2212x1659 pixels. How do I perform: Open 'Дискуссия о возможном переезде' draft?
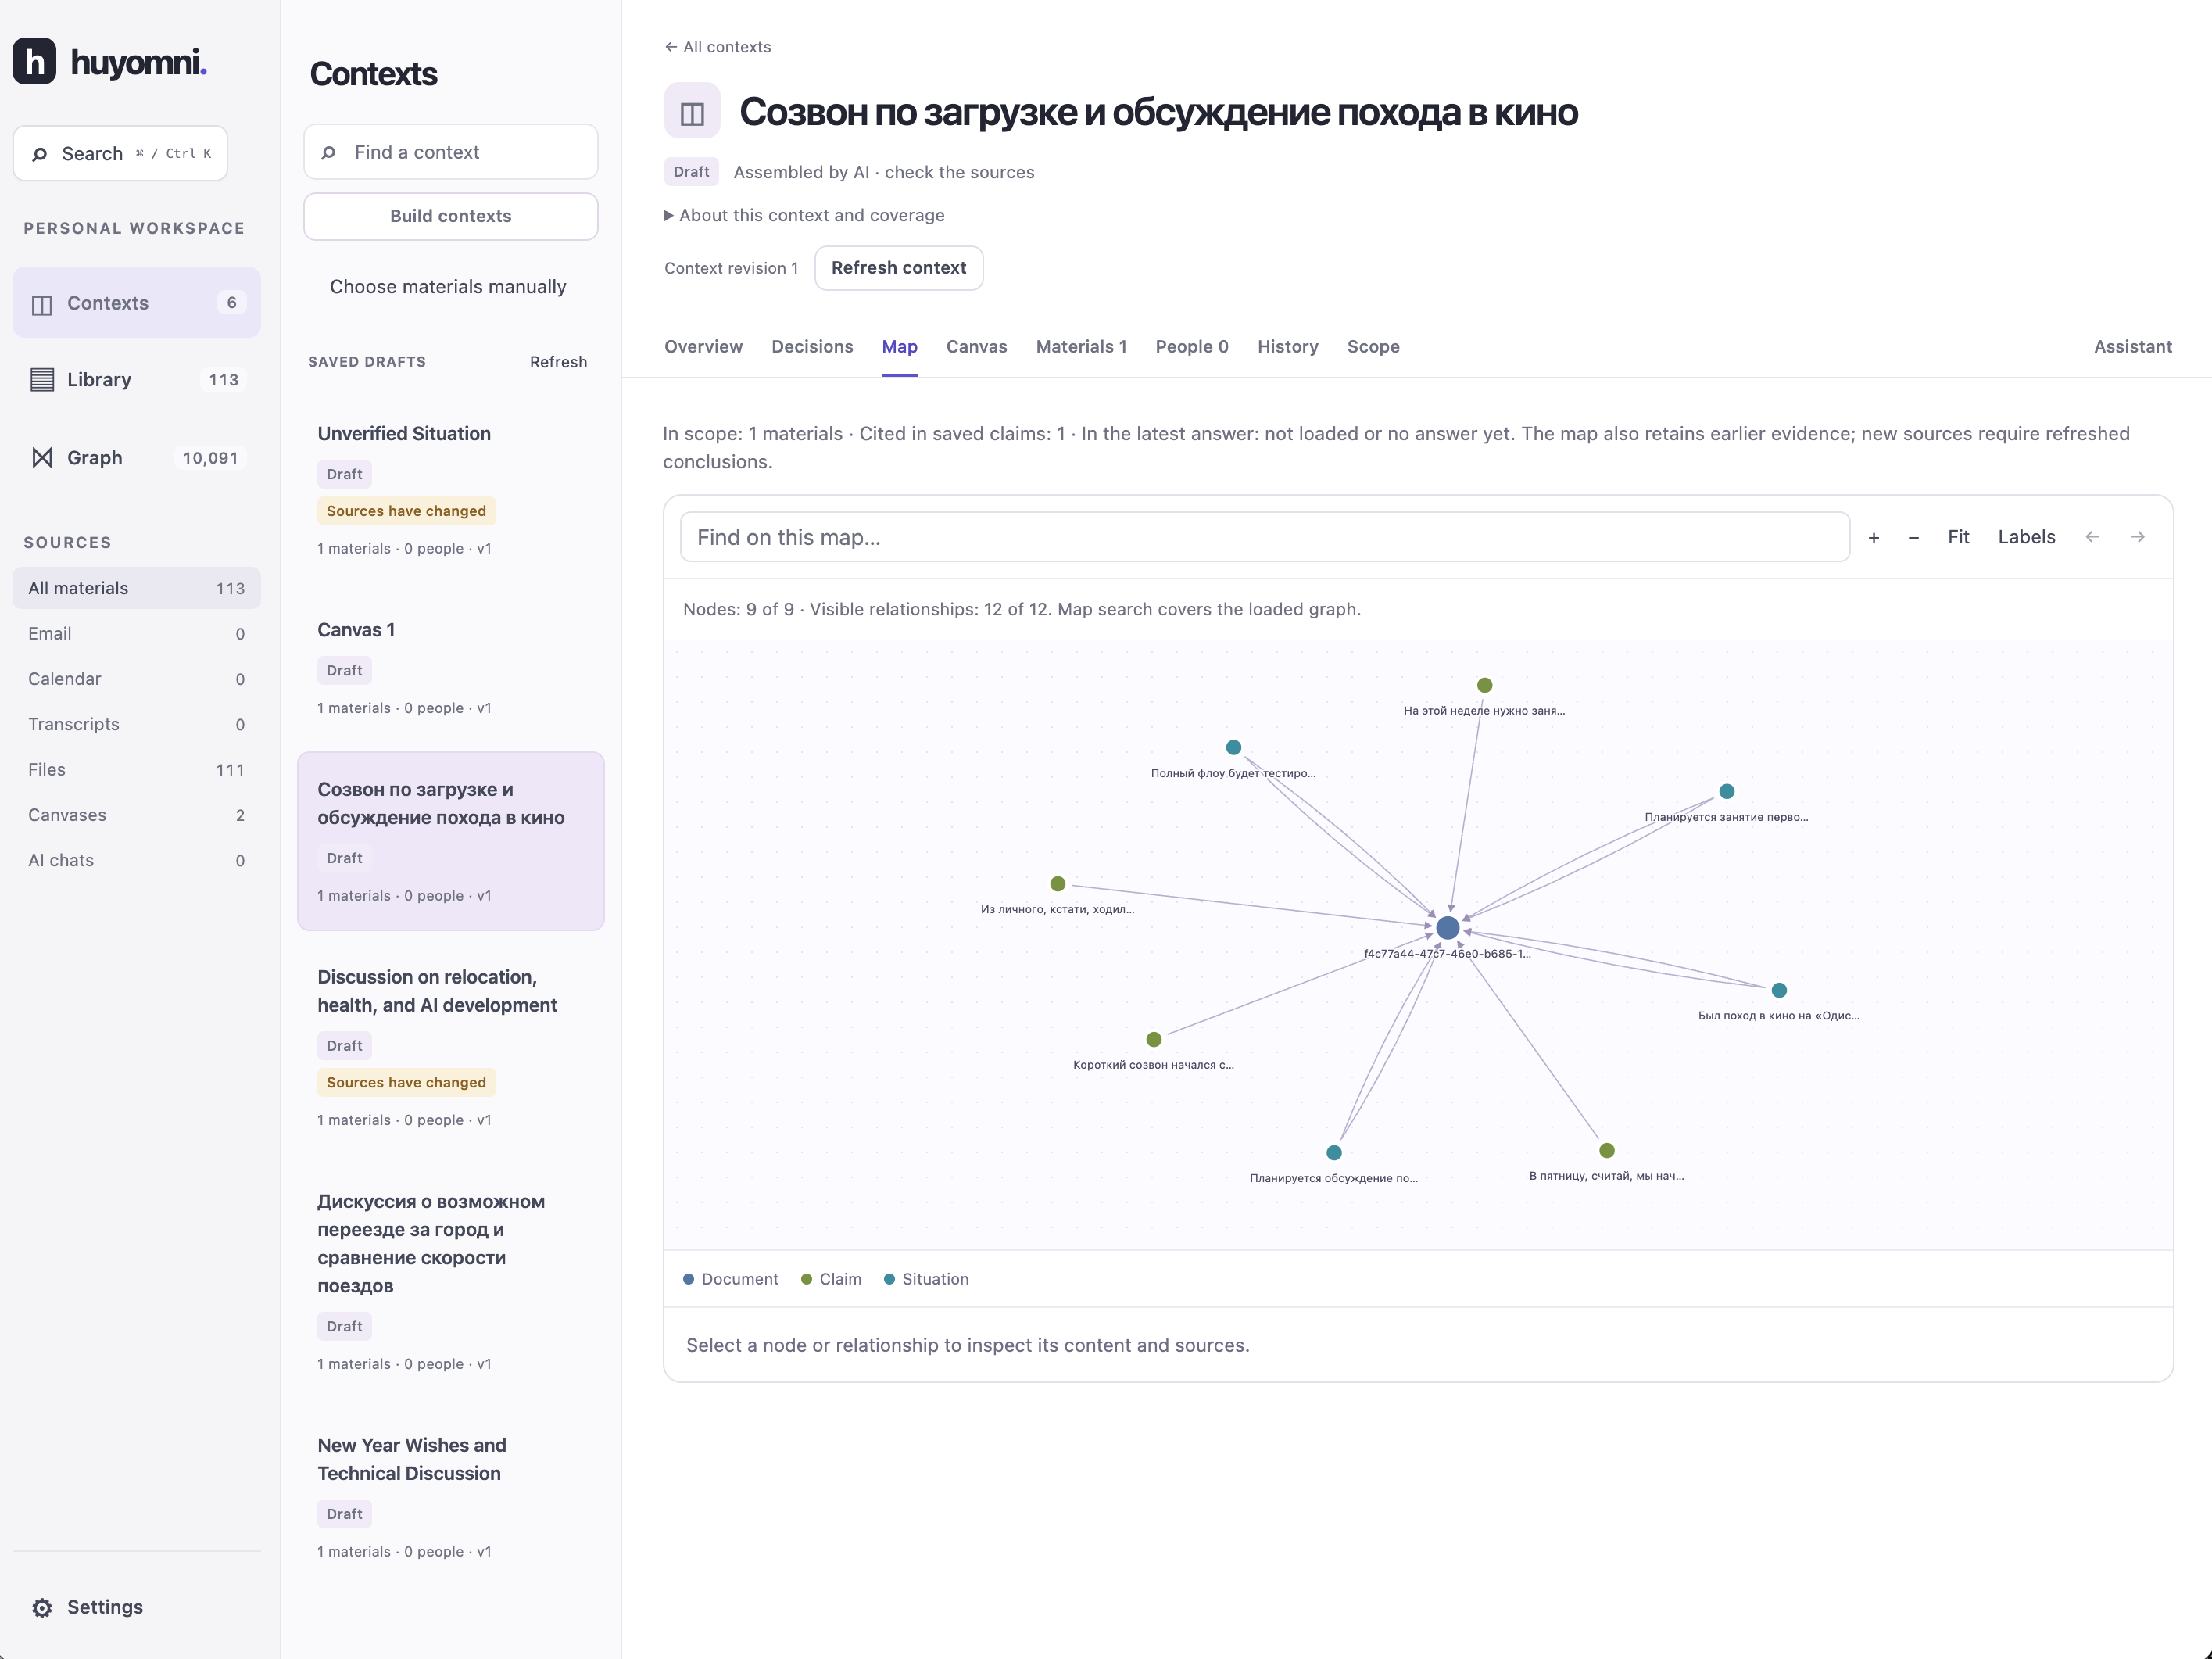[x=450, y=1281]
